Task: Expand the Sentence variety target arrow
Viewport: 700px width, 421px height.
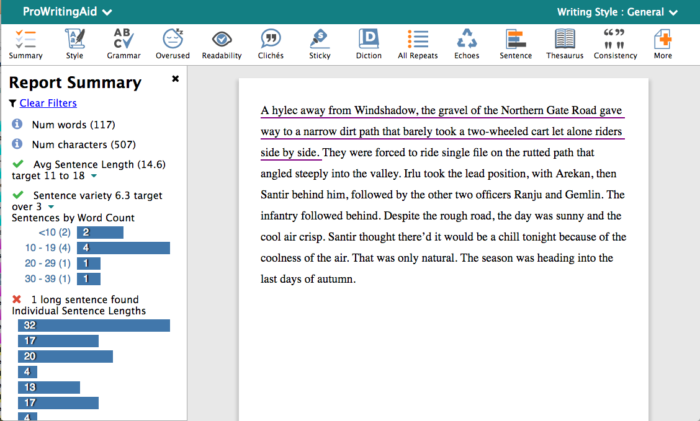Action: click(x=50, y=206)
